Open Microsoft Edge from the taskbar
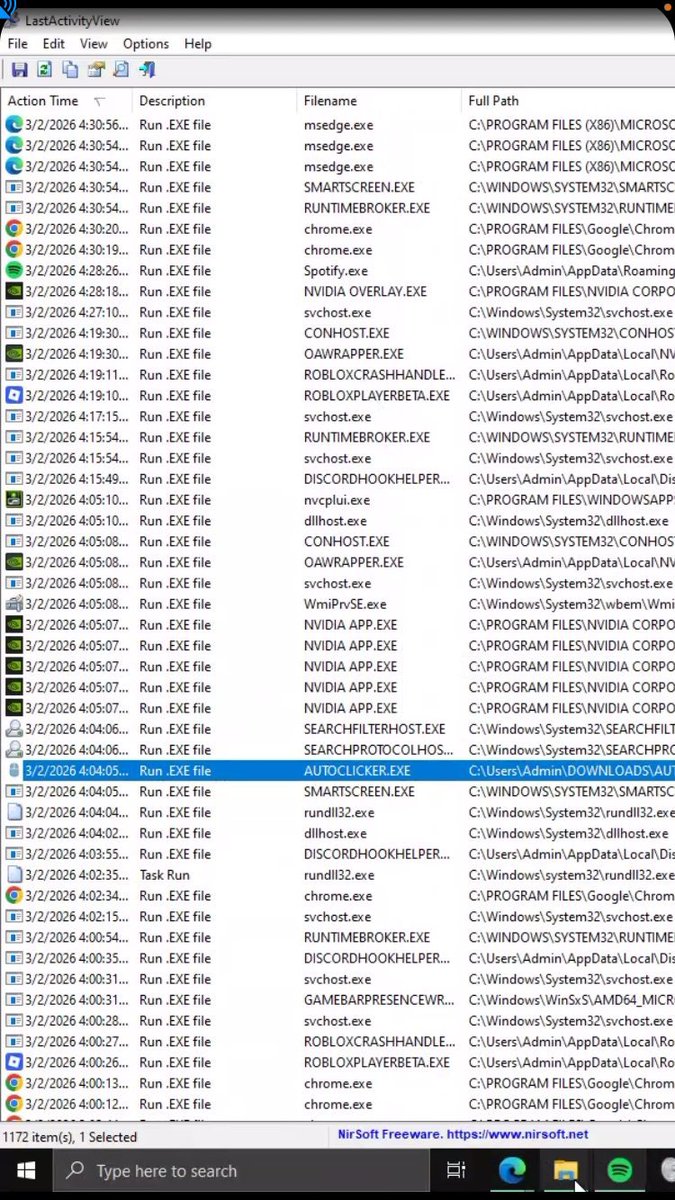Viewport: 675px width, 1200px height. tap(512, 1171)
